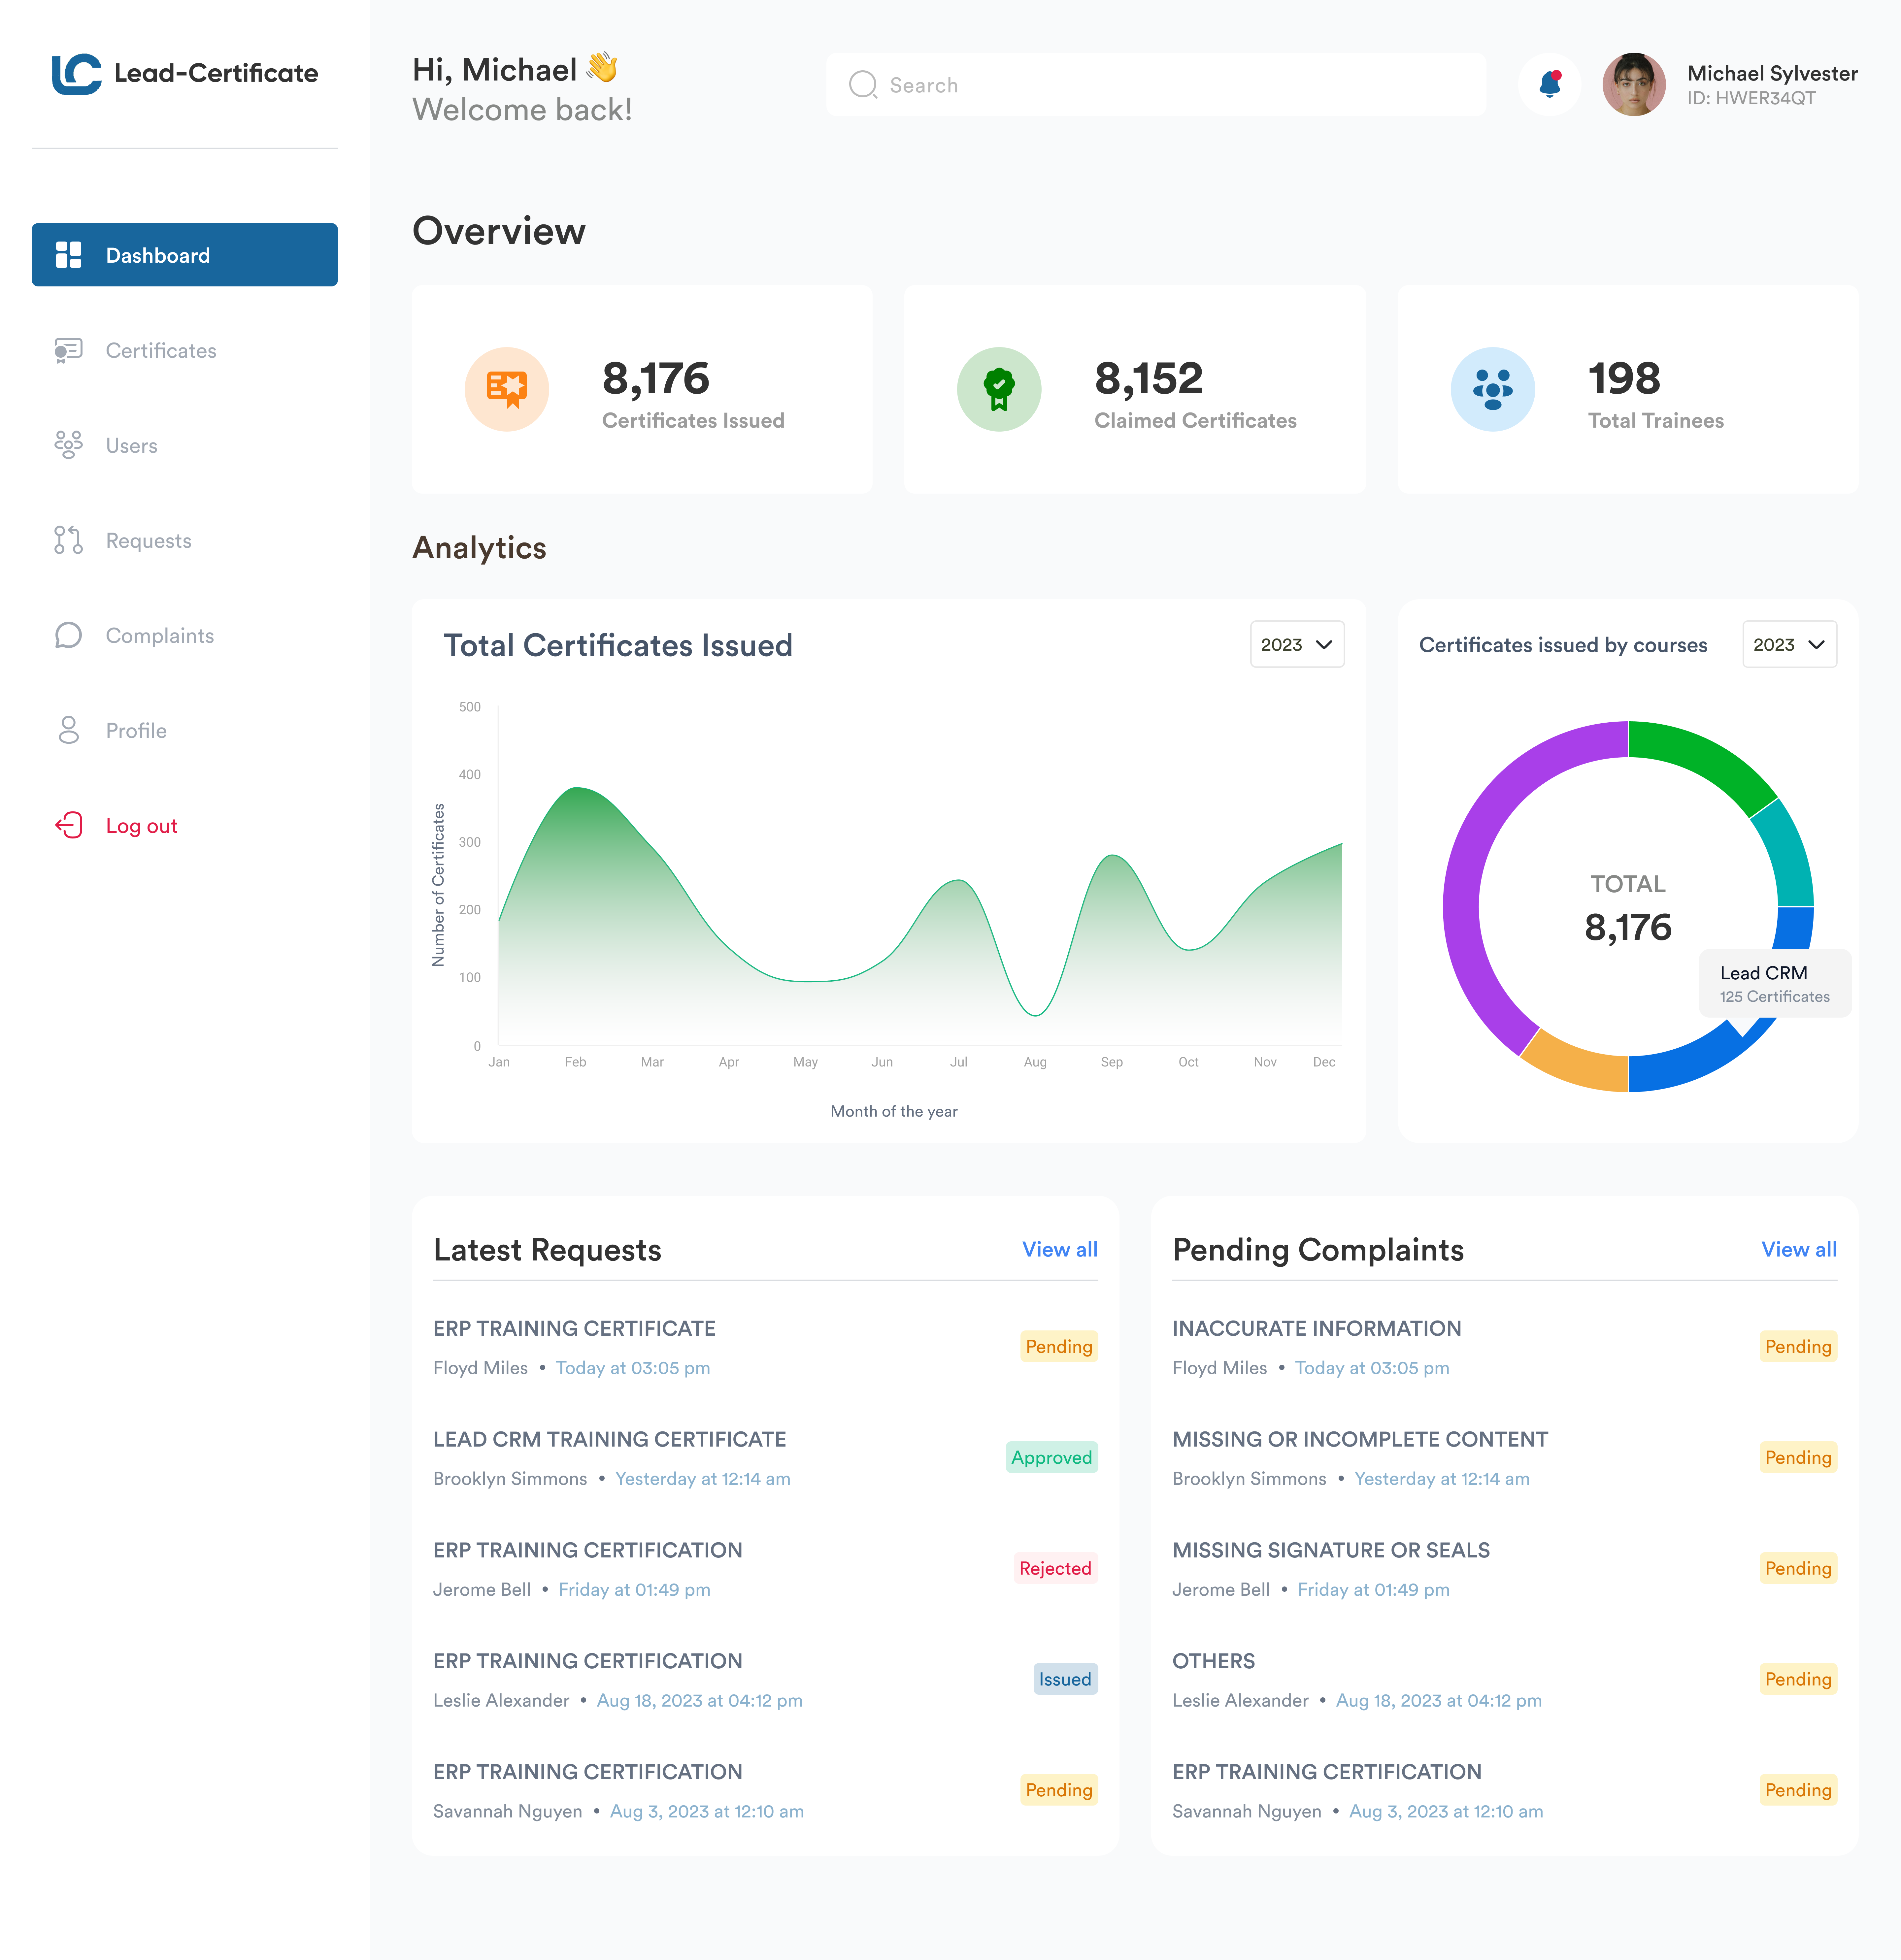Click the donut chart TOTAL 8,176 label
Screen dimensions: 1901x1960
tap(1628, 908)
